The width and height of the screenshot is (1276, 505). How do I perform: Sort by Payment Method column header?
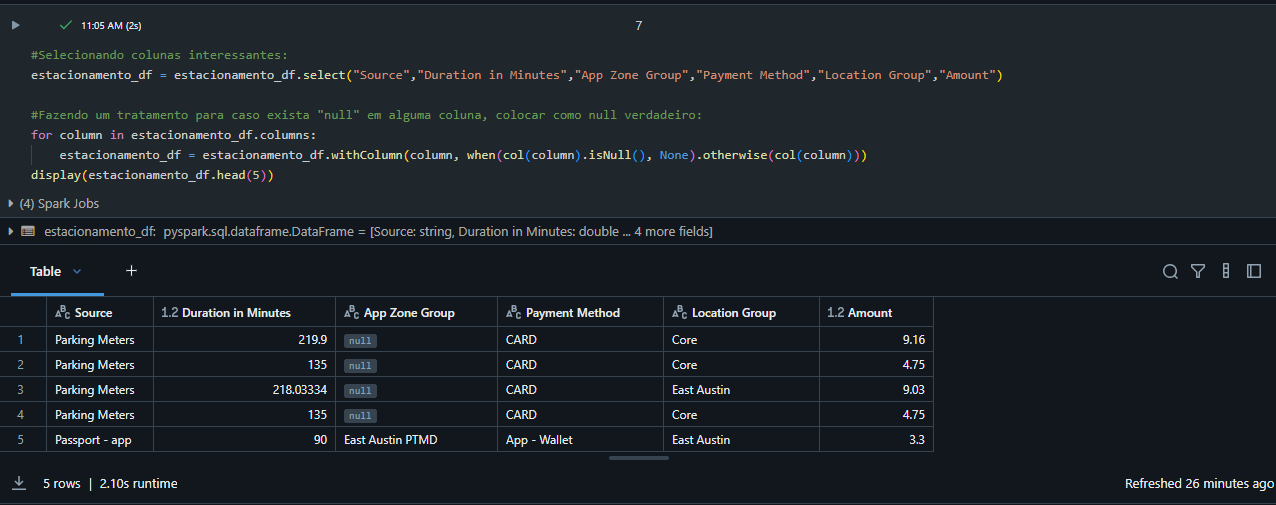580,312
